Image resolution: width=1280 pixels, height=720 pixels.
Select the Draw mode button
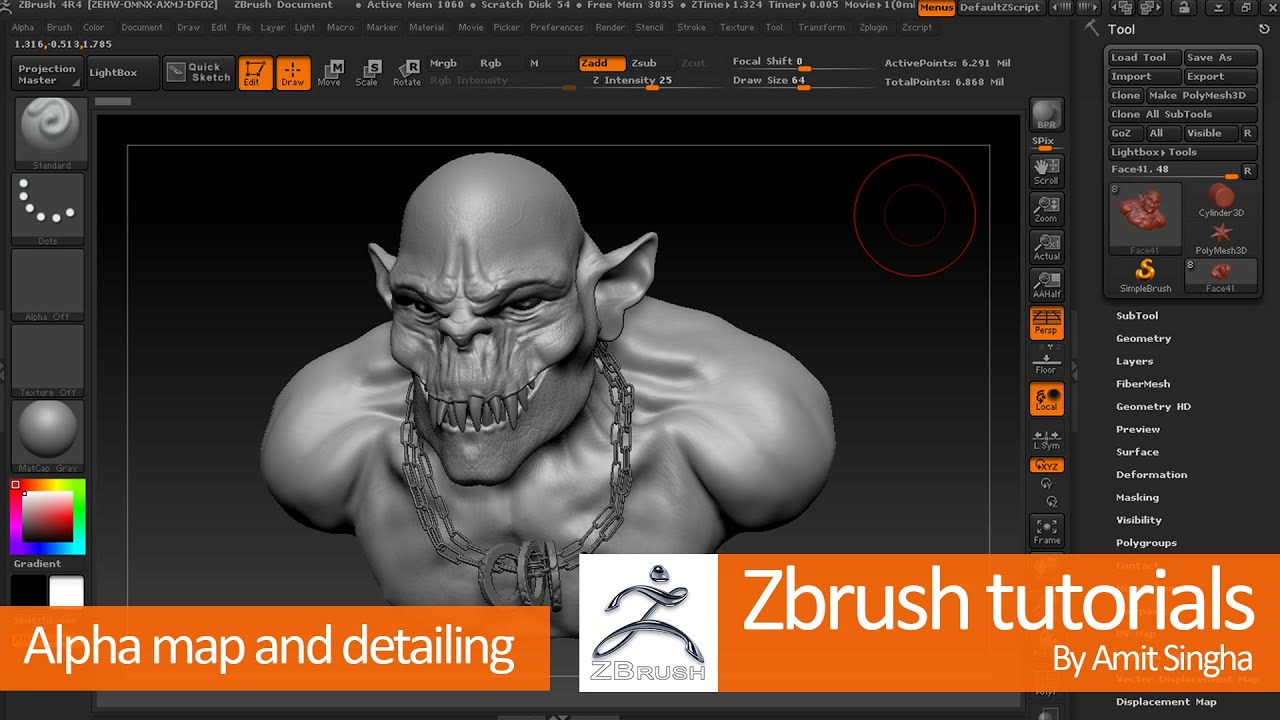click(292, 73)
